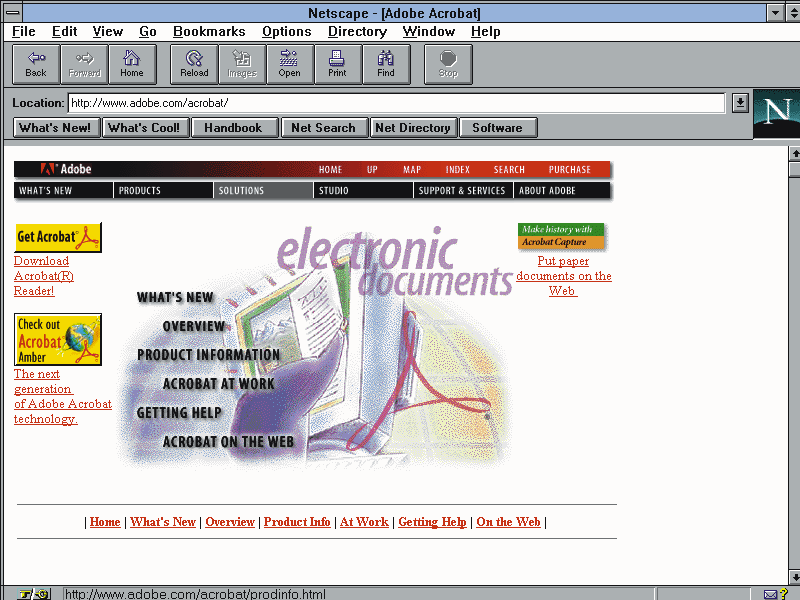This screenshot has height=600, width=800.
Task: Click ACROBAT ON THE WEB image text
Action: click(x=228, y=442)
